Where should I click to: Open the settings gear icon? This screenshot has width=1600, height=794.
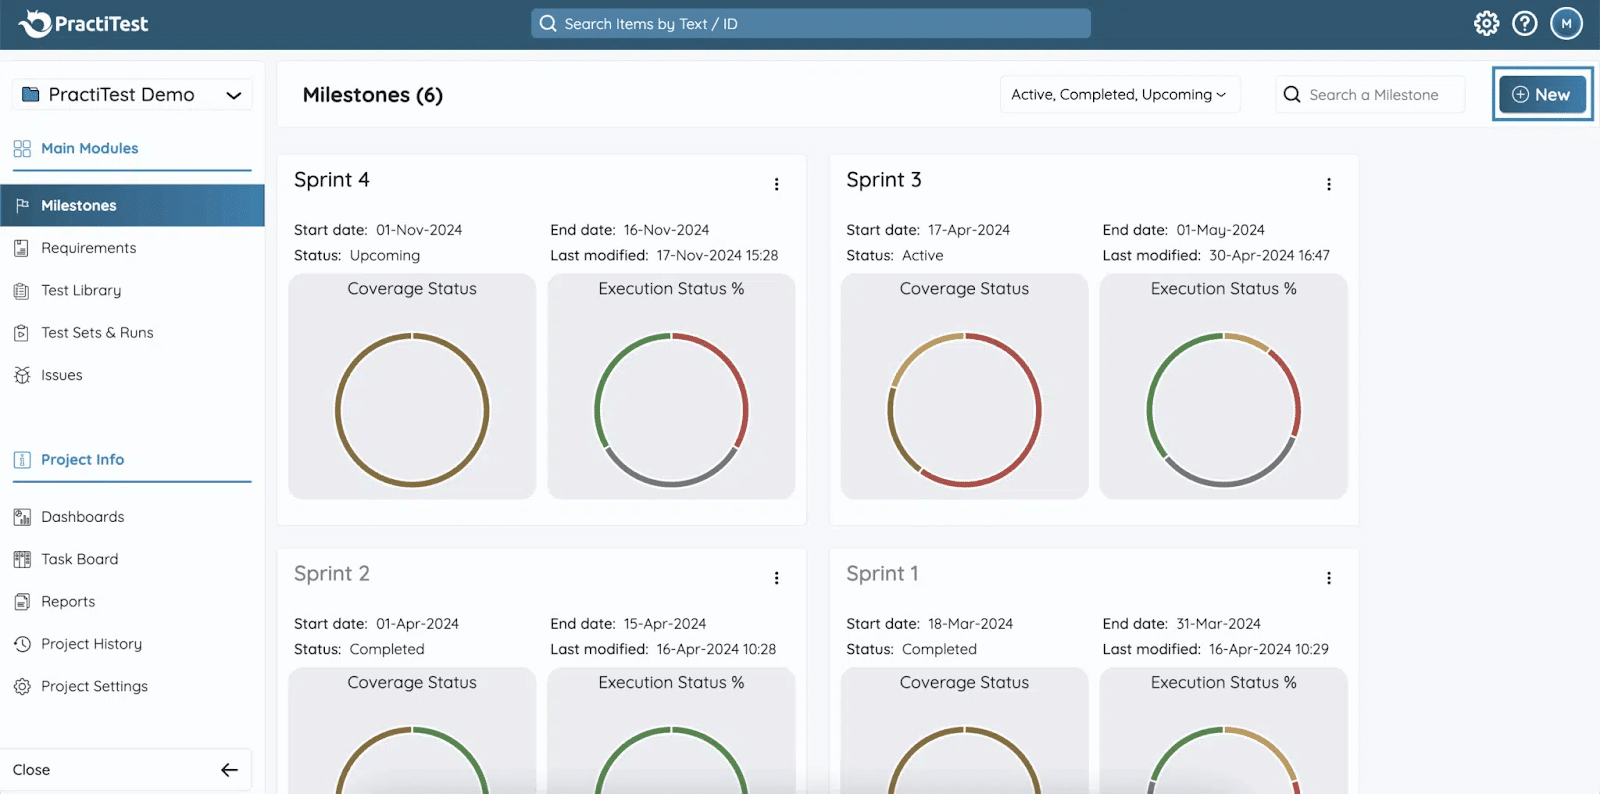[1486, 23]
